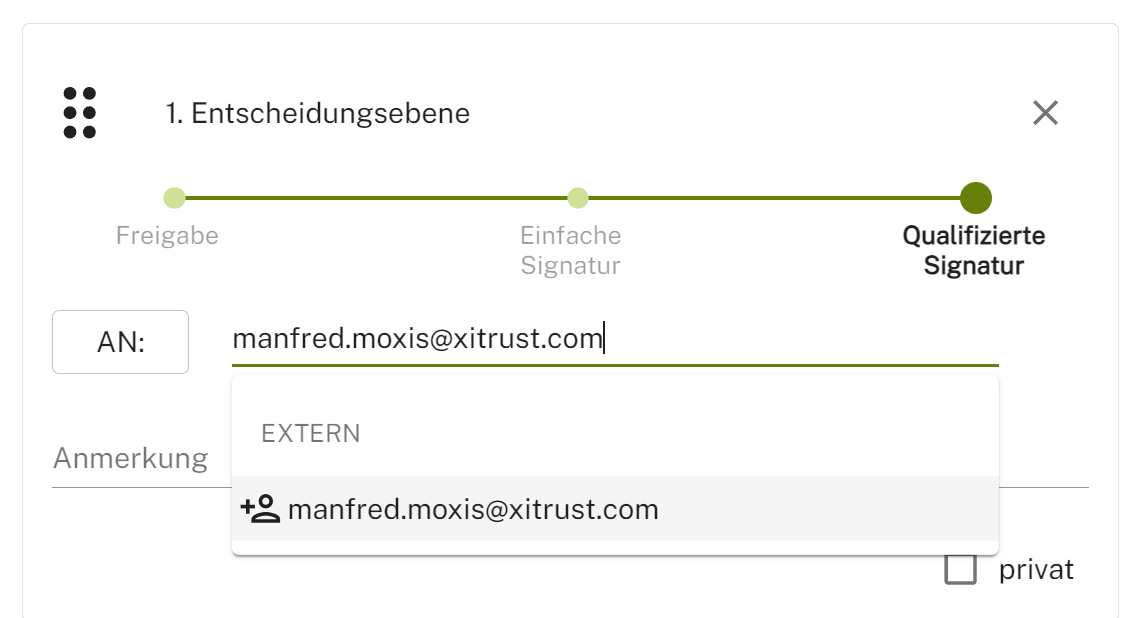Click the Freigabe label

pos(167,236)
